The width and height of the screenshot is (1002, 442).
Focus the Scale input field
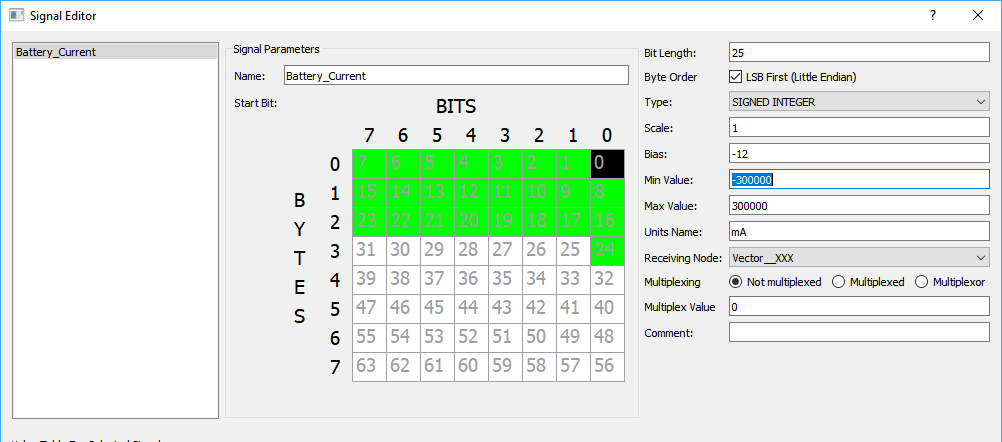[x=859, y=128]
